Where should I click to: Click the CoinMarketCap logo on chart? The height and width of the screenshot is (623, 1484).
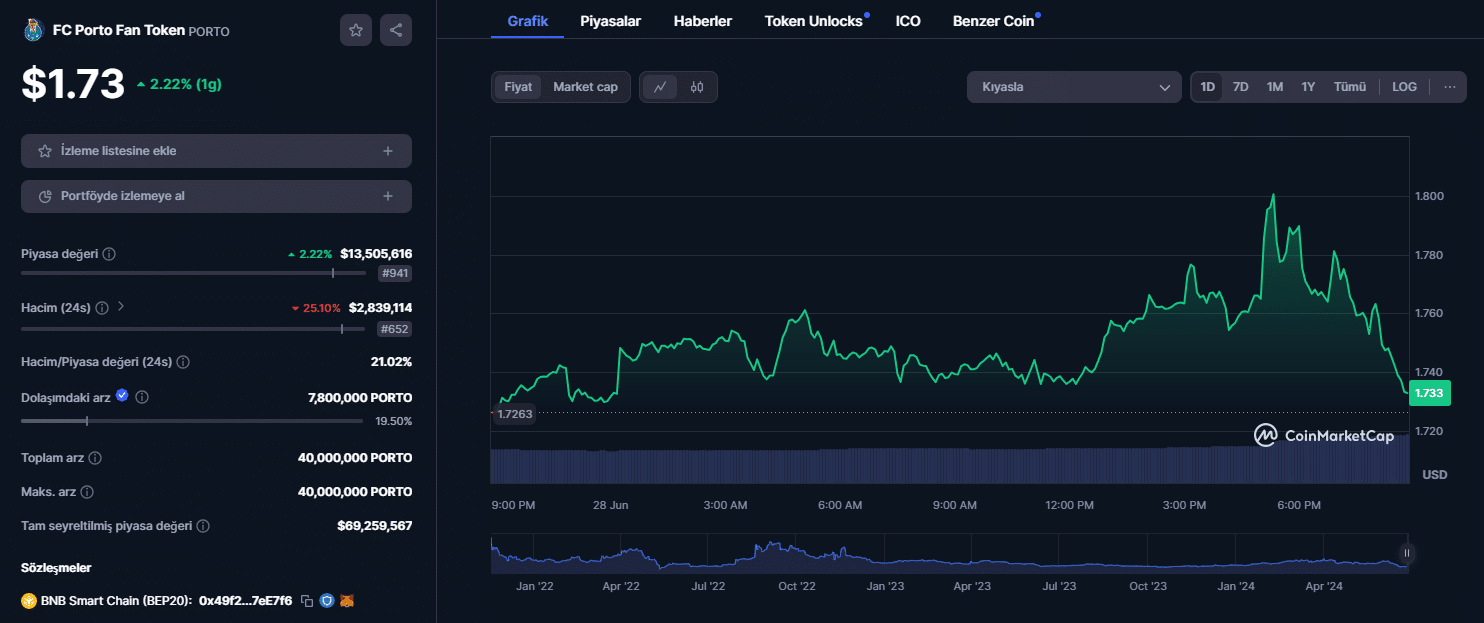(1324, 435)
